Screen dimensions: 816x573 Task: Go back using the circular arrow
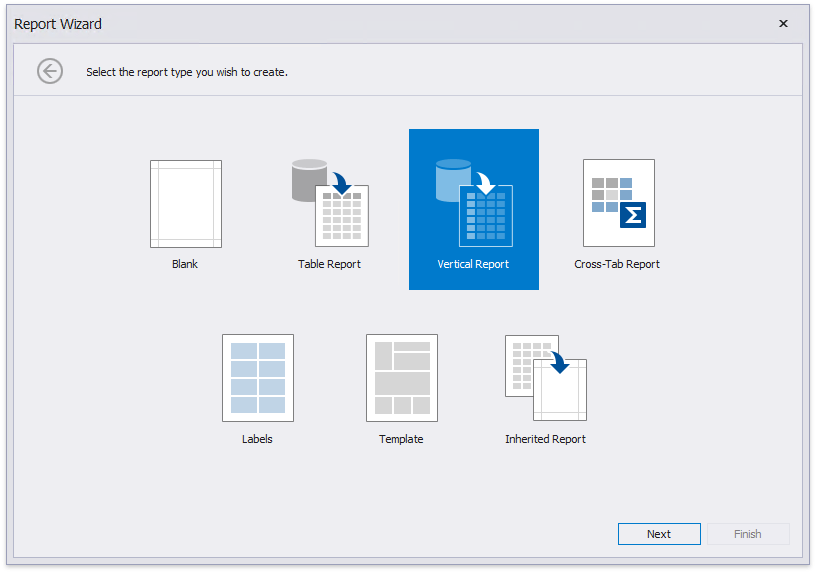(x=50, y=71)
